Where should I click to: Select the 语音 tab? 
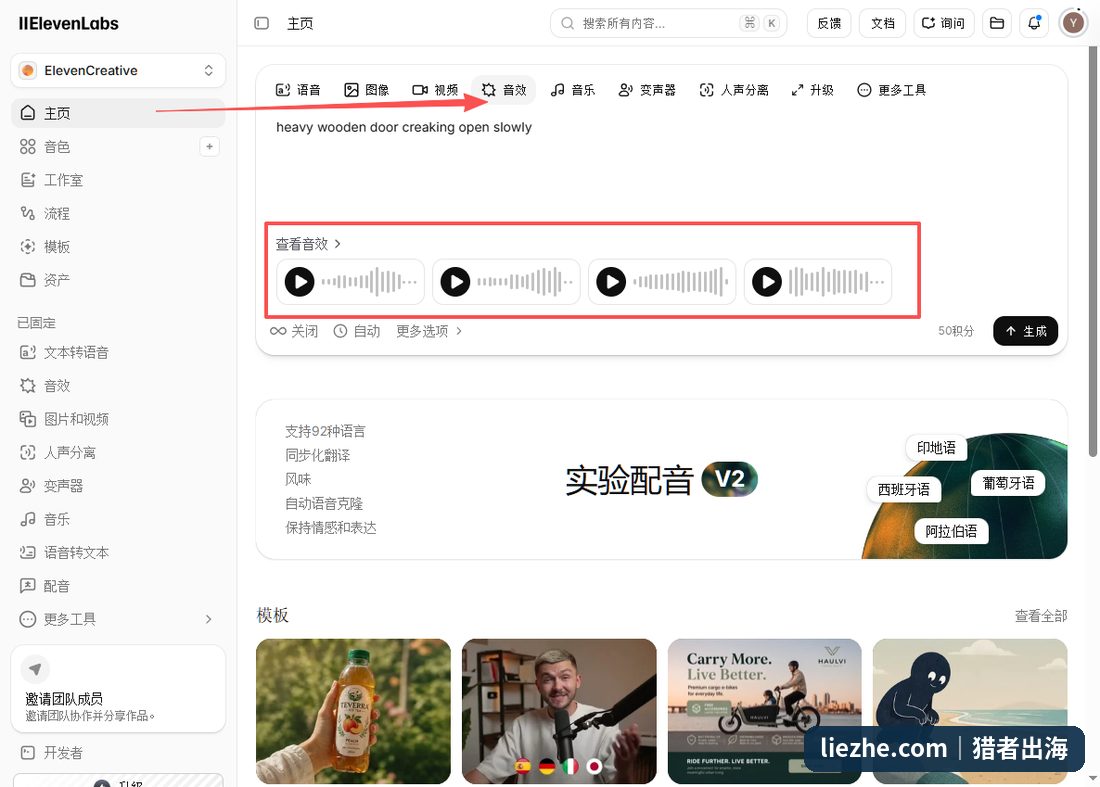coord(298,90)
